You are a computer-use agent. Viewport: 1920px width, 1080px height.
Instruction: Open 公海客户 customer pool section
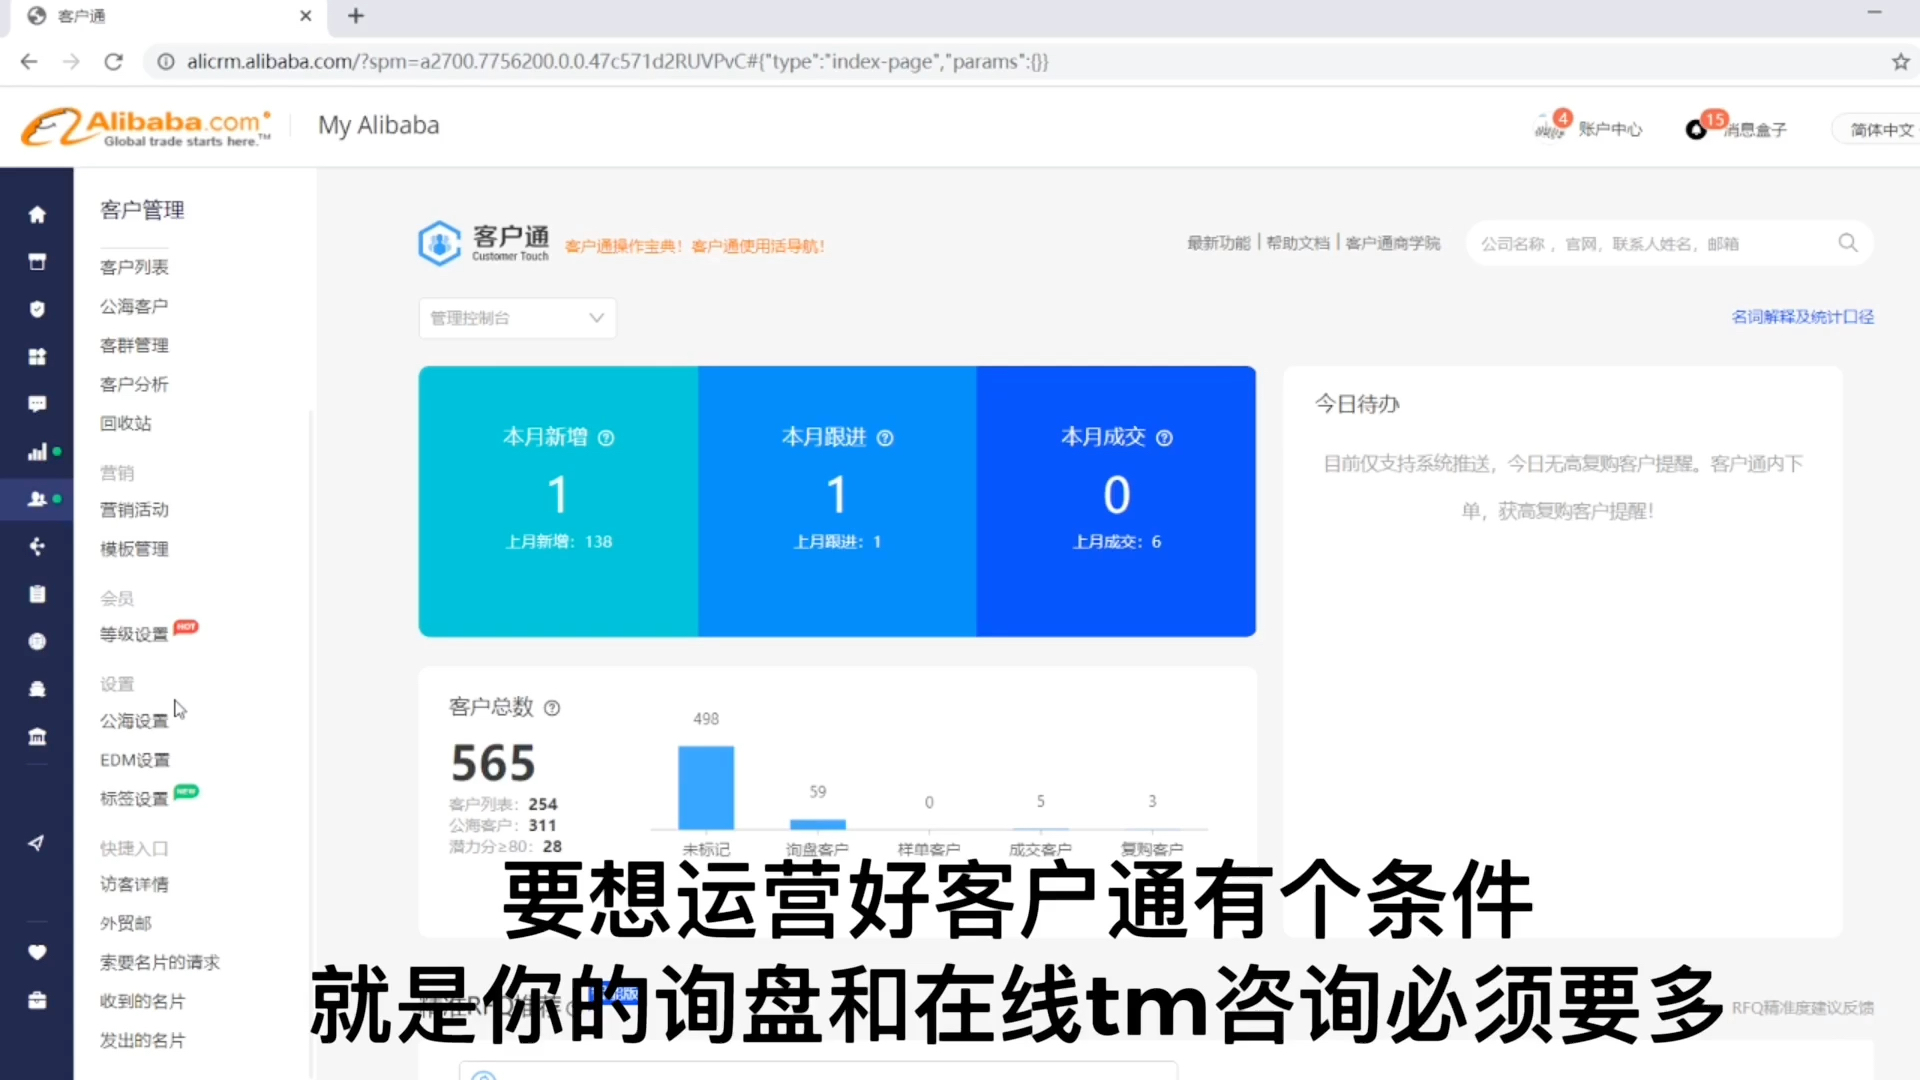pyautogui.click(x=135, y=306)
